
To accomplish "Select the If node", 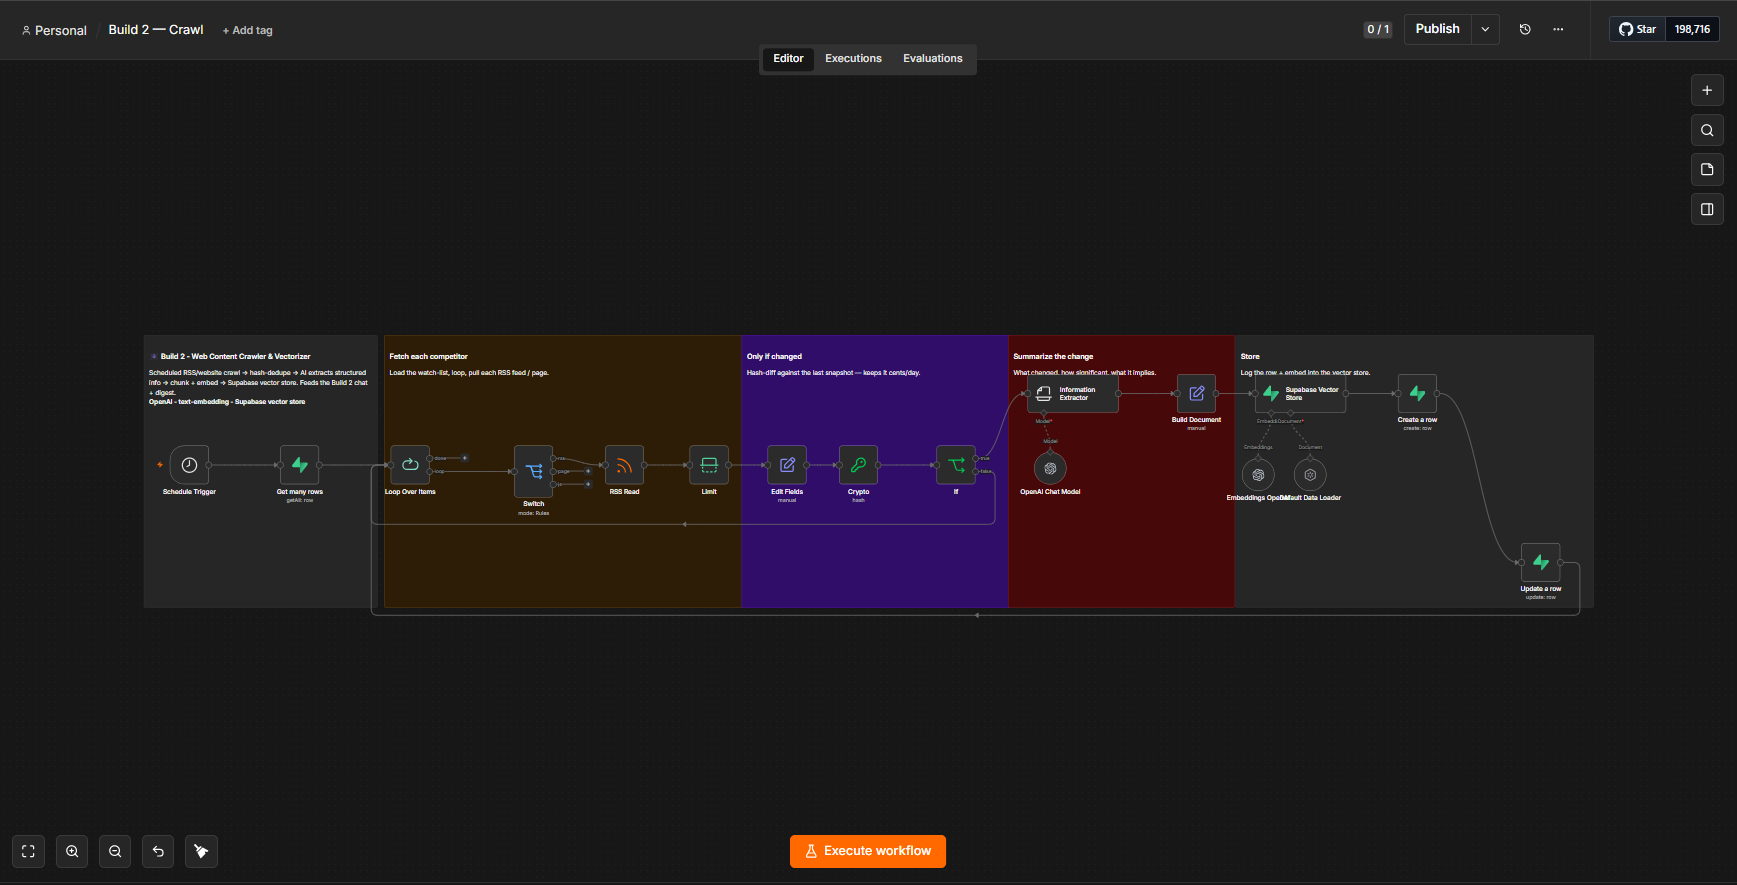I will click(956, 465).
